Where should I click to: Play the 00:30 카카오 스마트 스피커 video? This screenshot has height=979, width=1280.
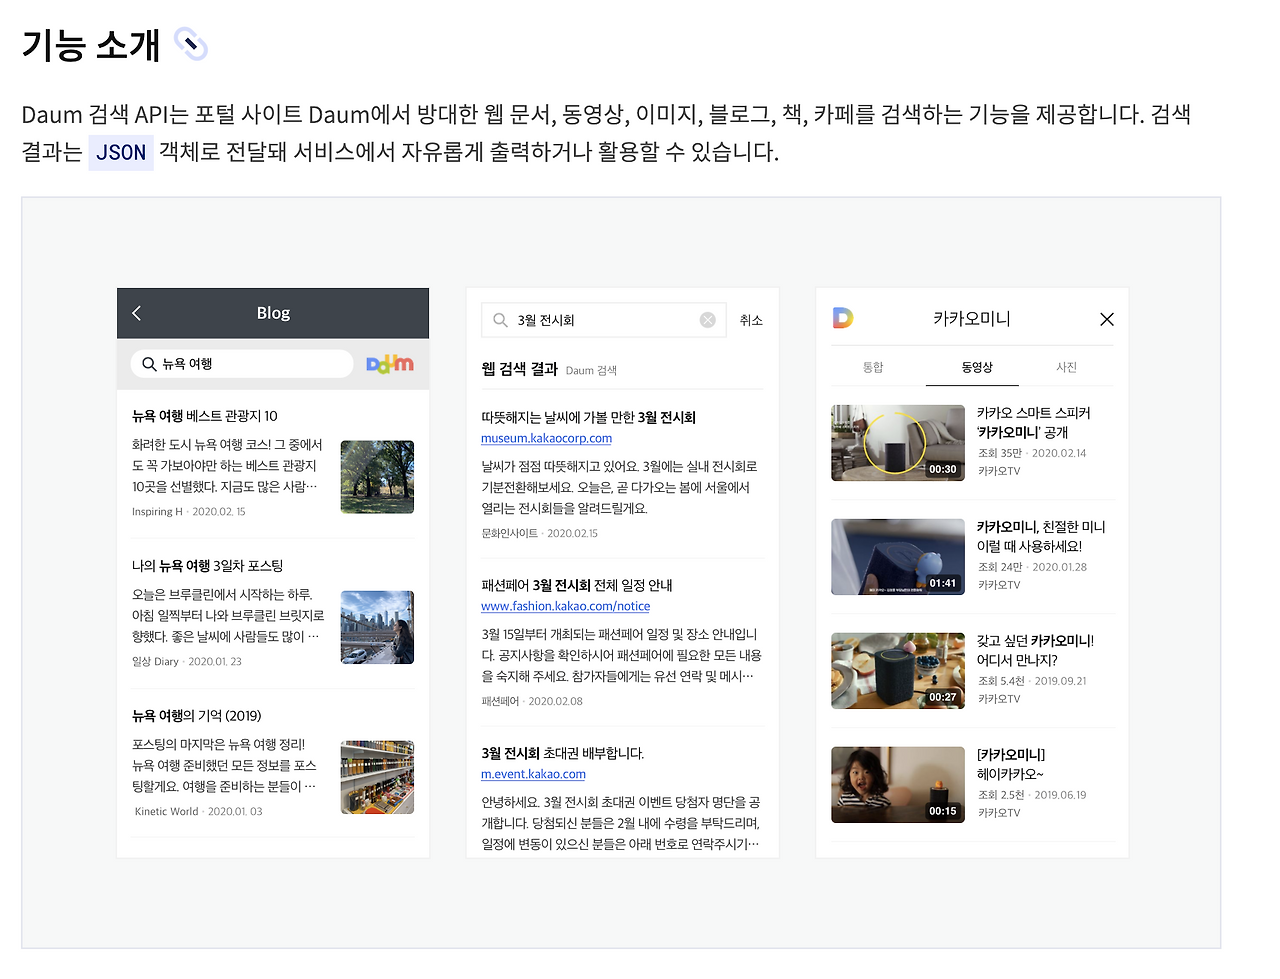(898, 443)
